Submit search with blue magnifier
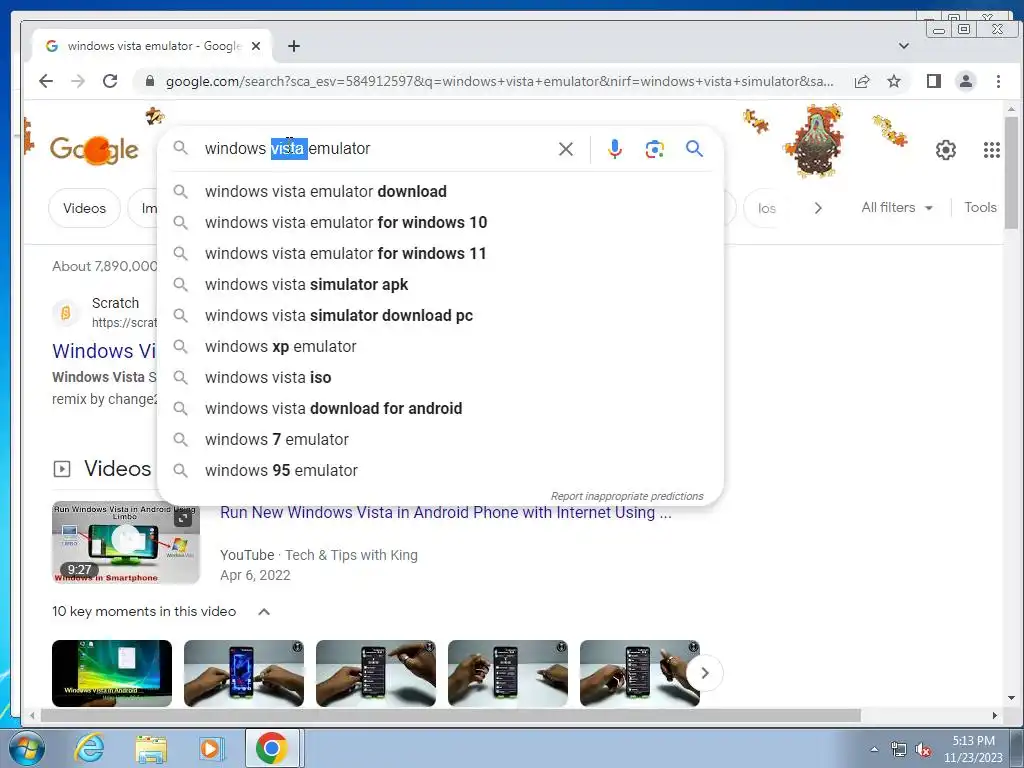 pyautogui.click(x=694, y=149)
